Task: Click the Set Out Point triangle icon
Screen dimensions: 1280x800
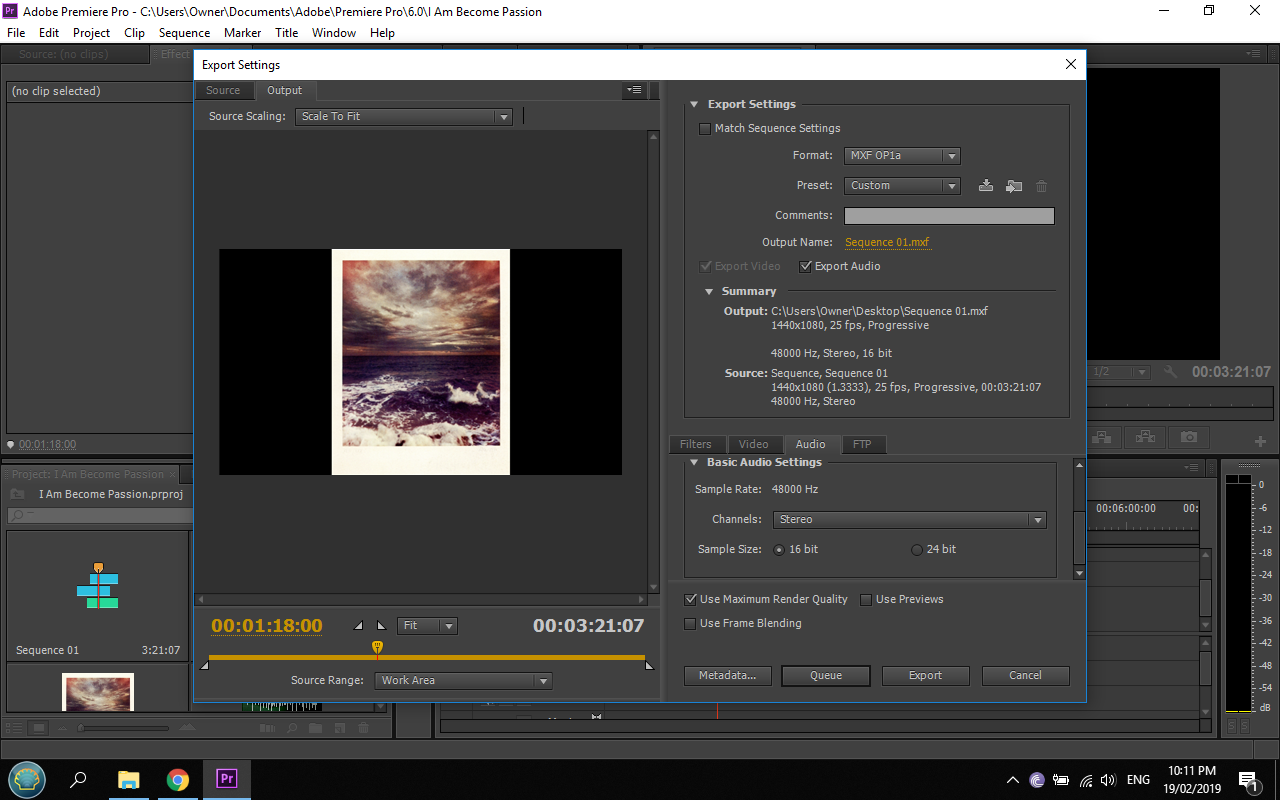Action: (x=380, y=626)
